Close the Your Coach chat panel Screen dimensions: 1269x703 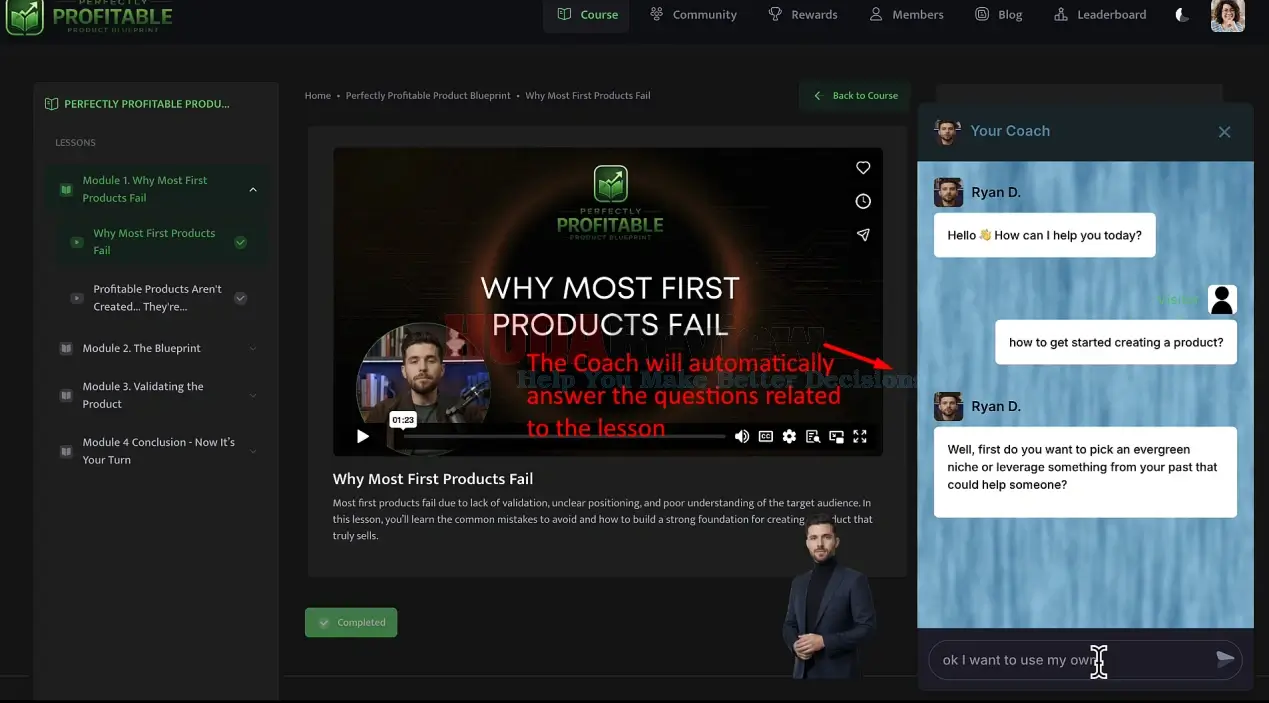point(1224,132)
